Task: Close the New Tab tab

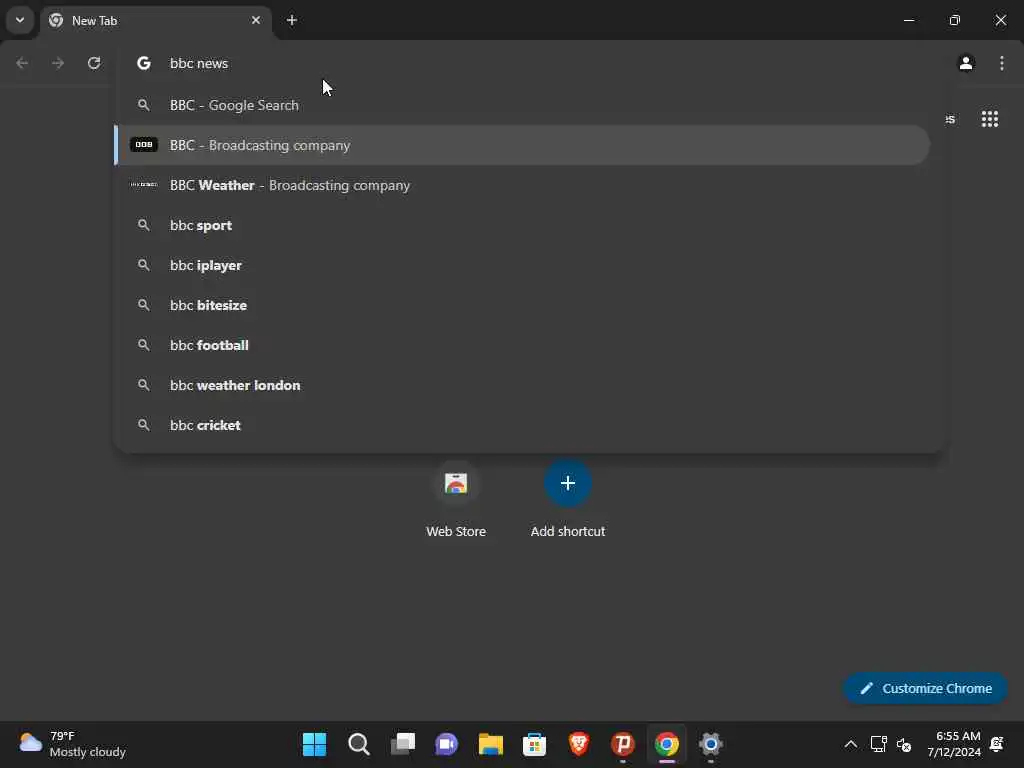Action: point(256,20)
